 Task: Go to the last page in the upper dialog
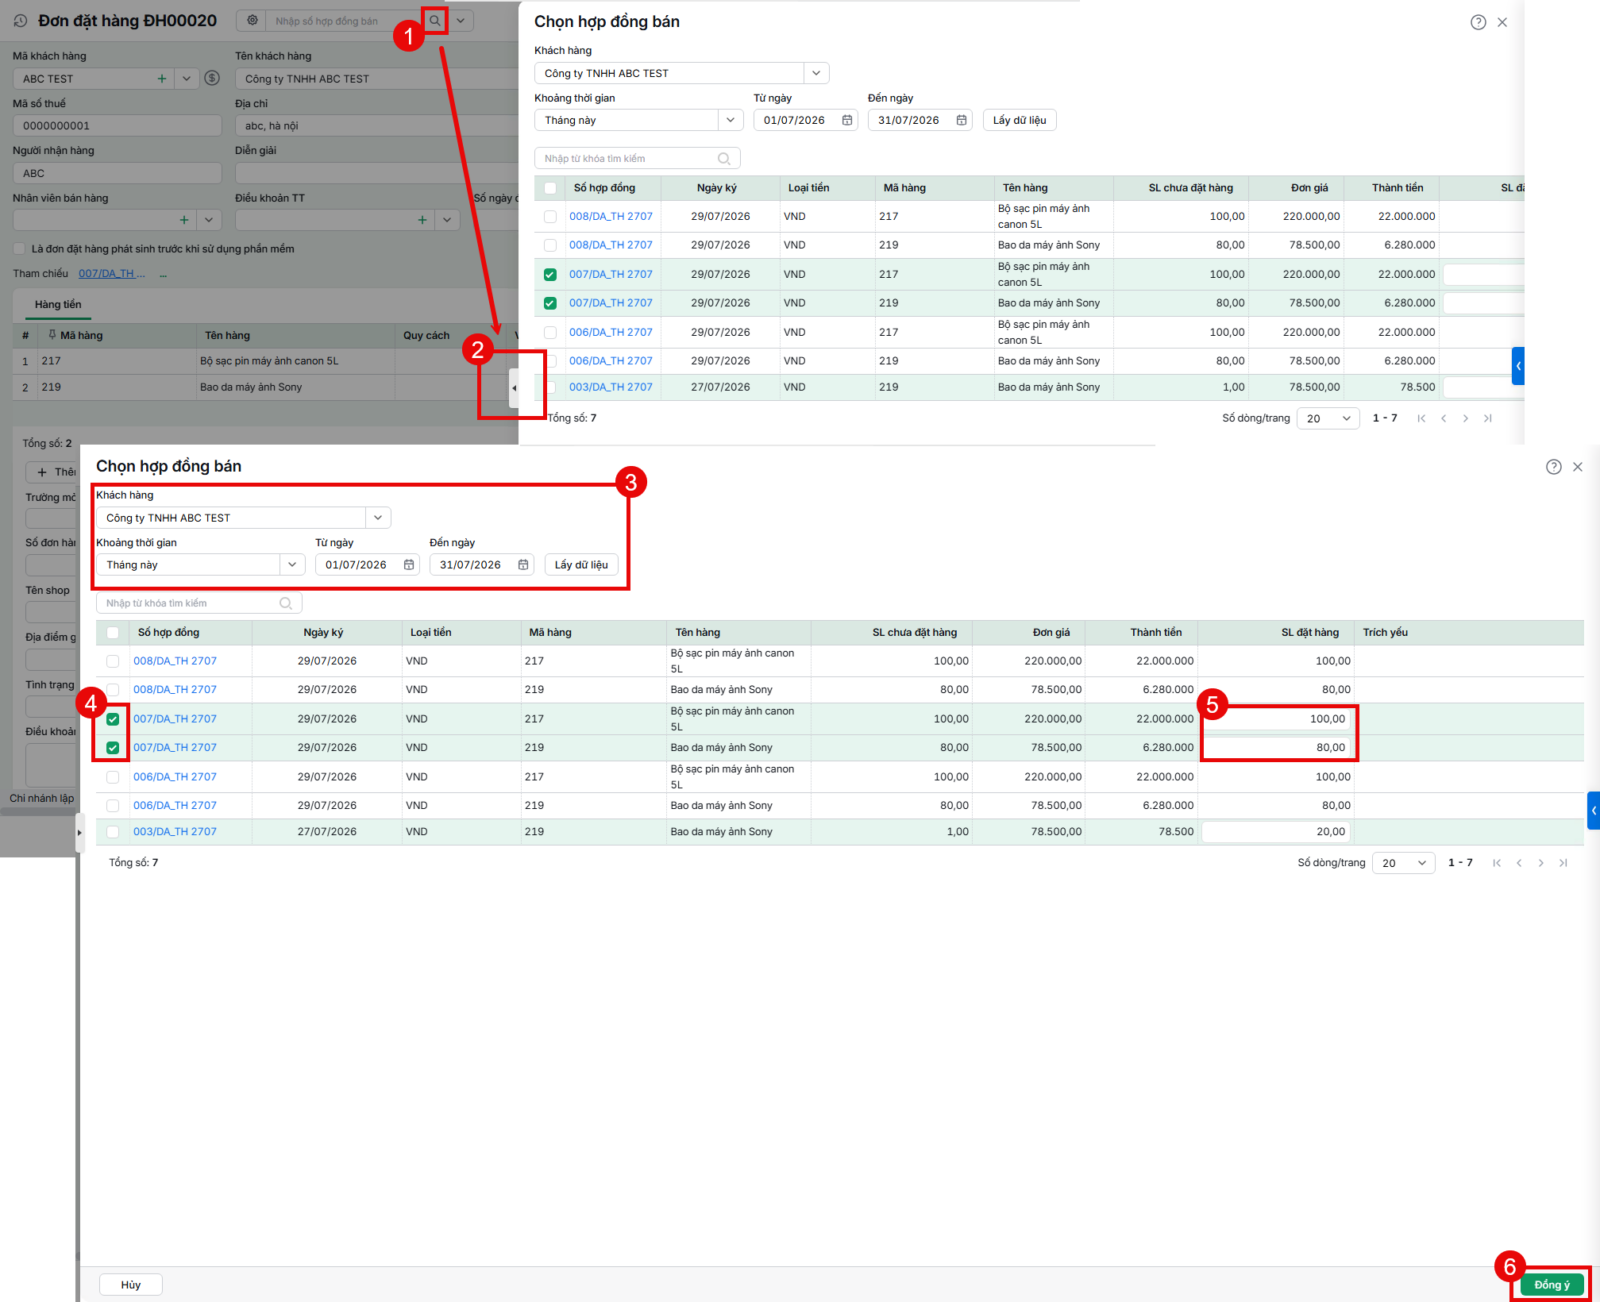point(1488,418)
